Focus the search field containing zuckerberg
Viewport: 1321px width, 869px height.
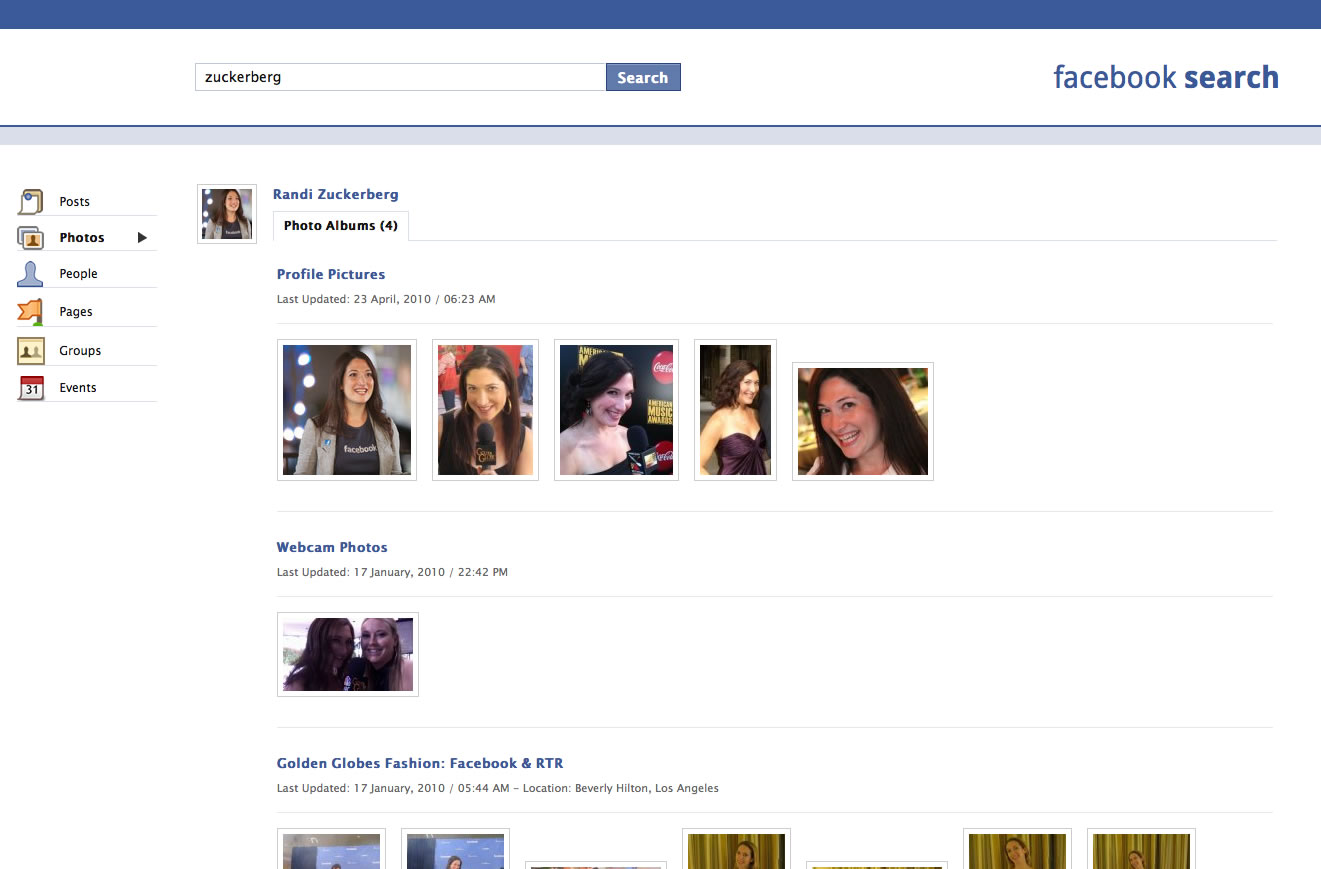pyautogui.click(x=401, y=77)
